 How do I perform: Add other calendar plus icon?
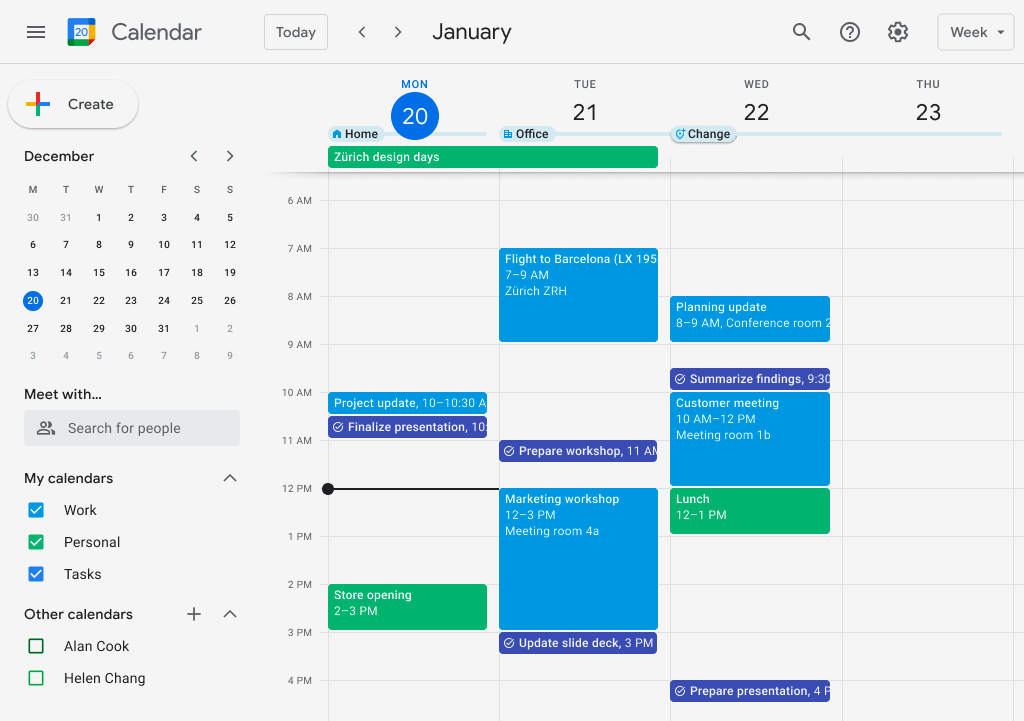(x=194, y=614)
